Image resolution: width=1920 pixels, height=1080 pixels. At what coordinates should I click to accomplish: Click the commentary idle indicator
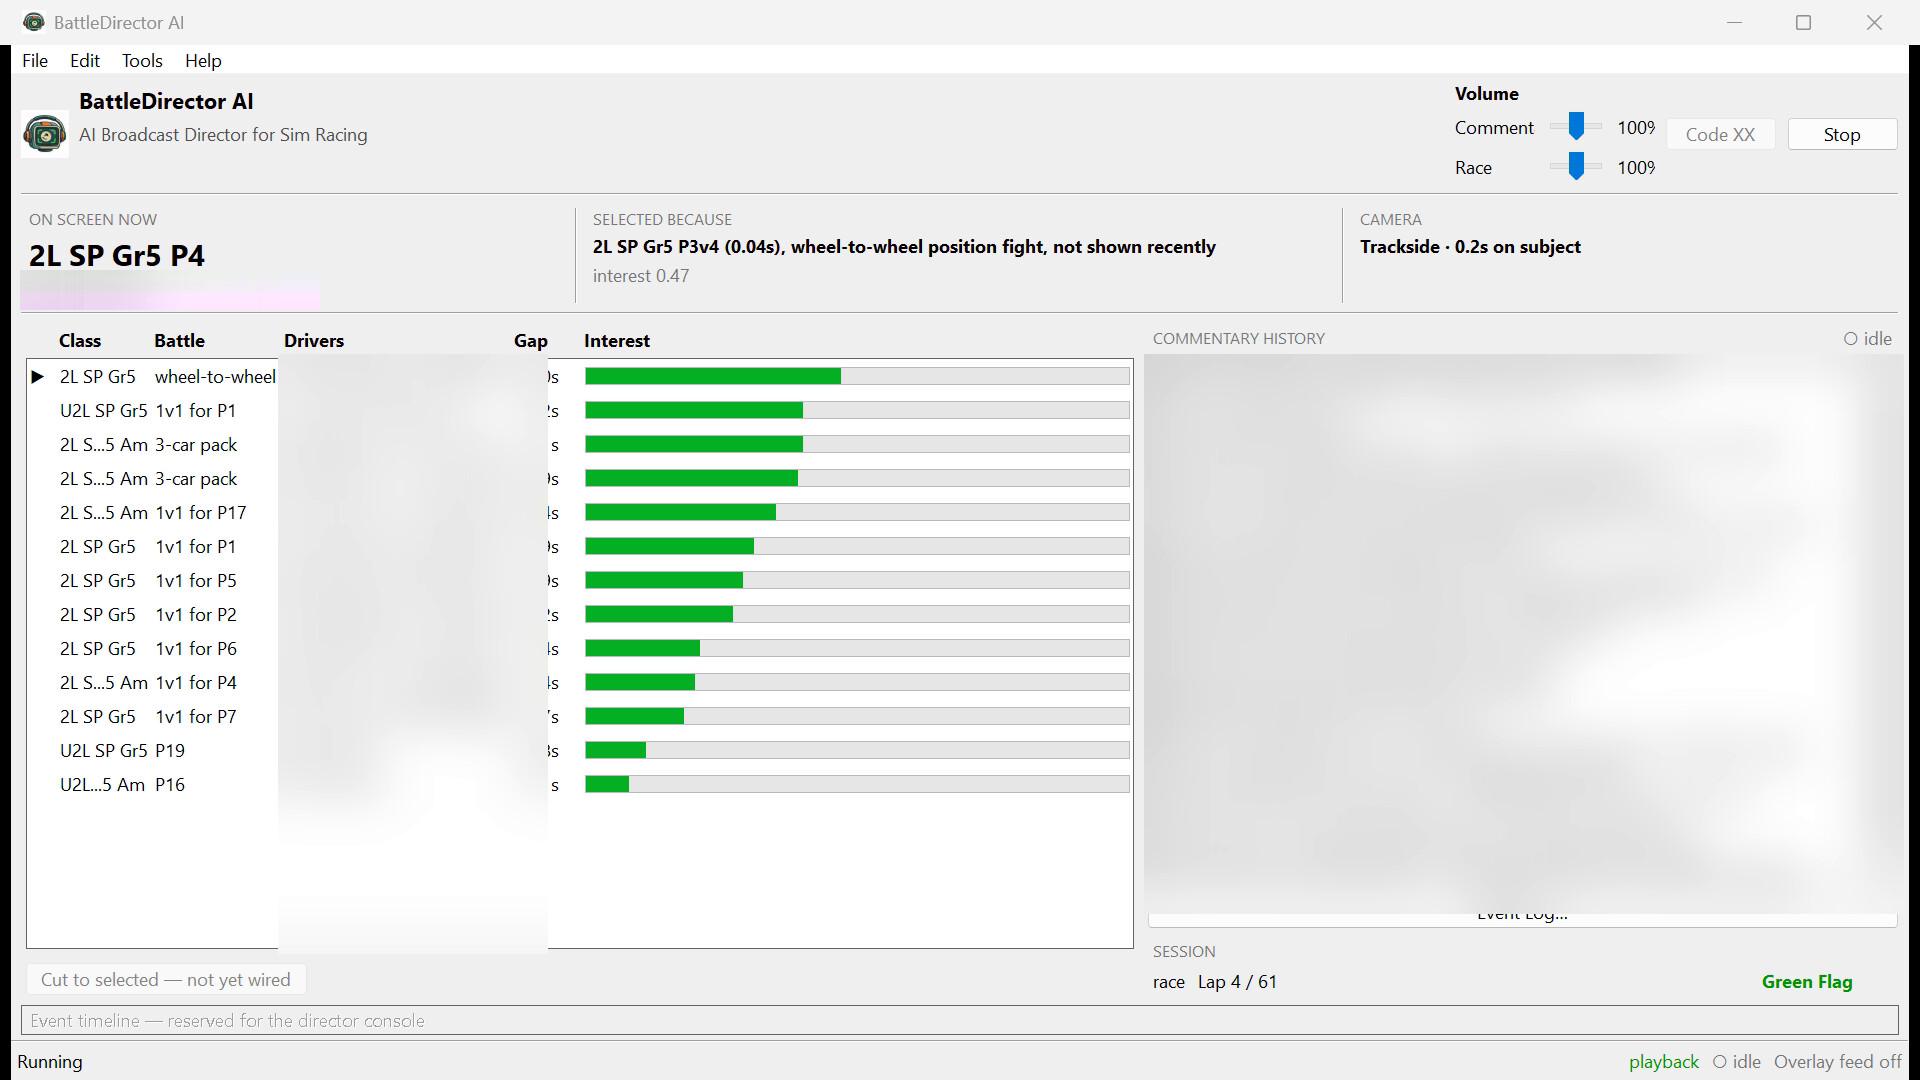tap(1868, 339)
